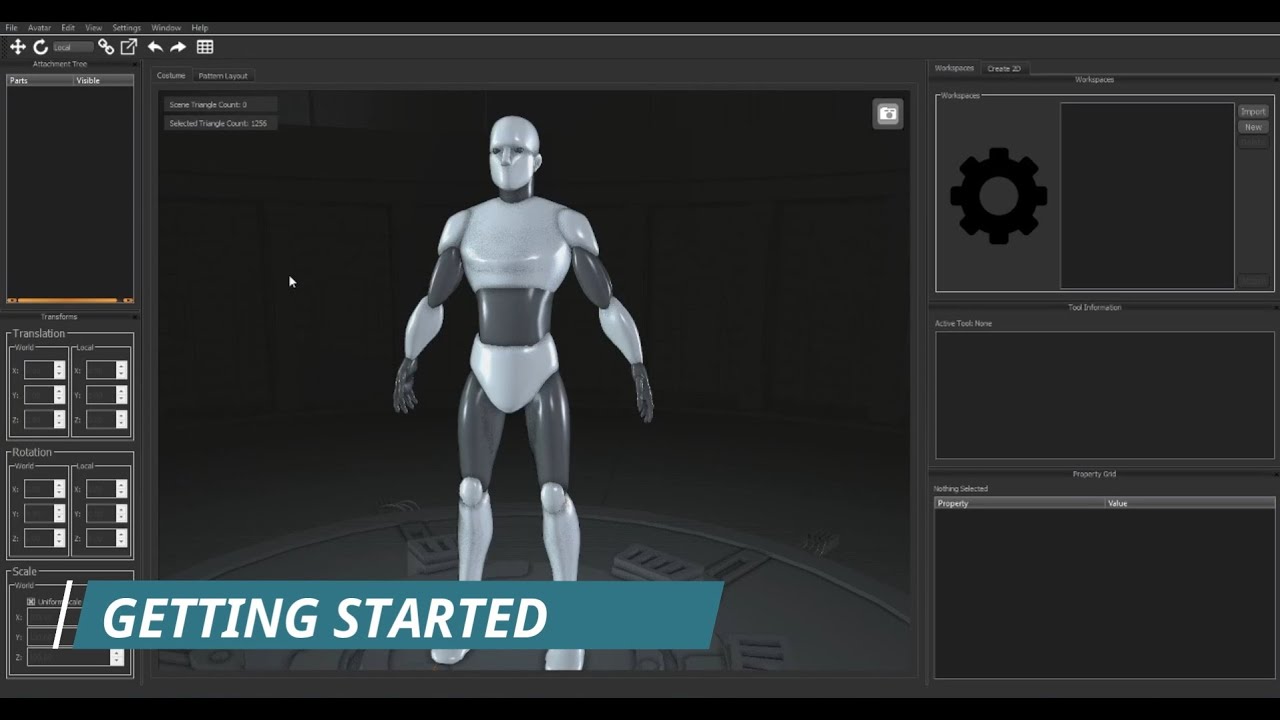Click the Redo arrow icon
This screenshot has width=1280, height=720.
pyautogui.click(x=178, y=47)
